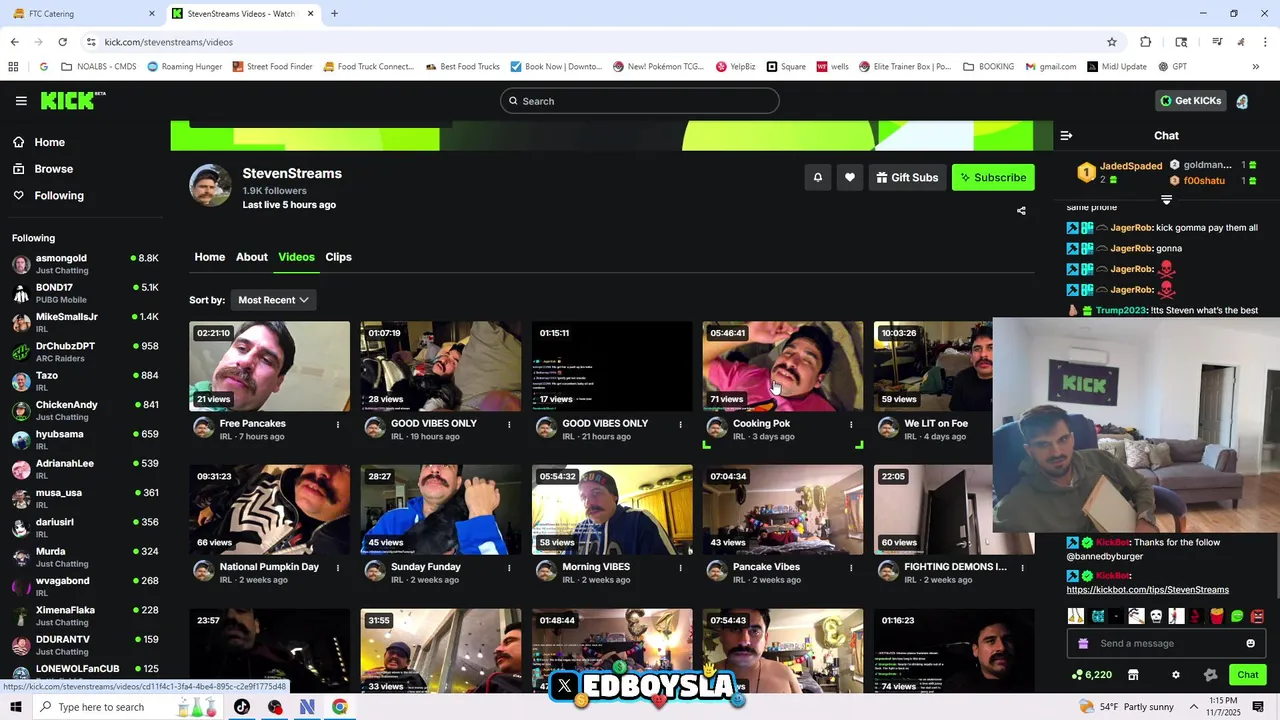Viewport: 1280px width, 720px height.
Task: Open Chrome media controls icon
Action: pos(1217,42)
